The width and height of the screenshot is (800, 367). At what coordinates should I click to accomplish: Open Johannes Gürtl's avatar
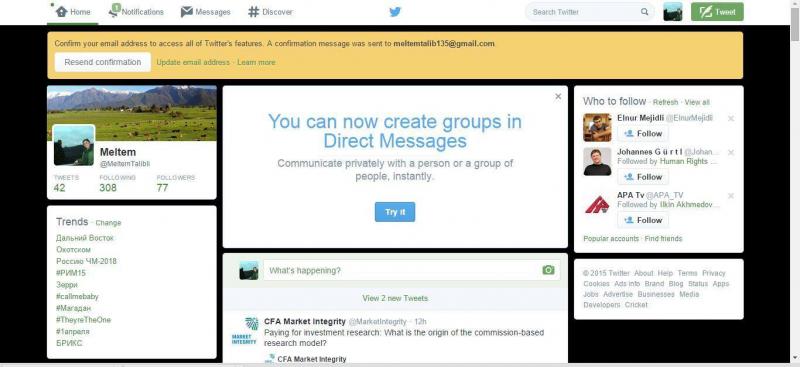tap(597, 162)
